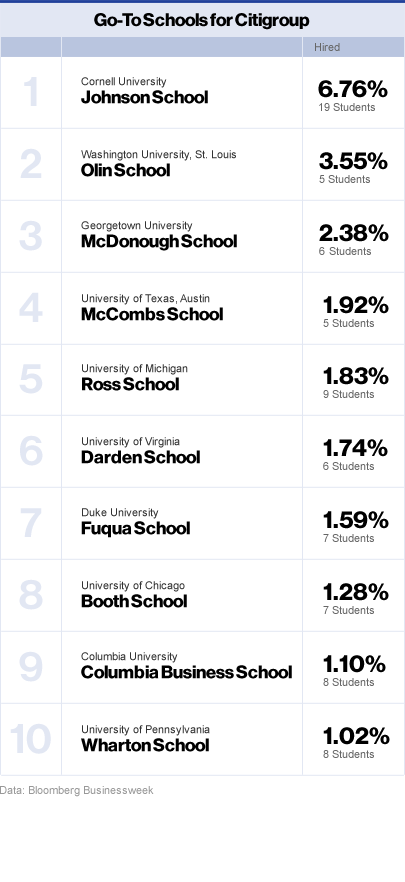
Task: Select the 3.55% hired value
Action: [353, 161]
